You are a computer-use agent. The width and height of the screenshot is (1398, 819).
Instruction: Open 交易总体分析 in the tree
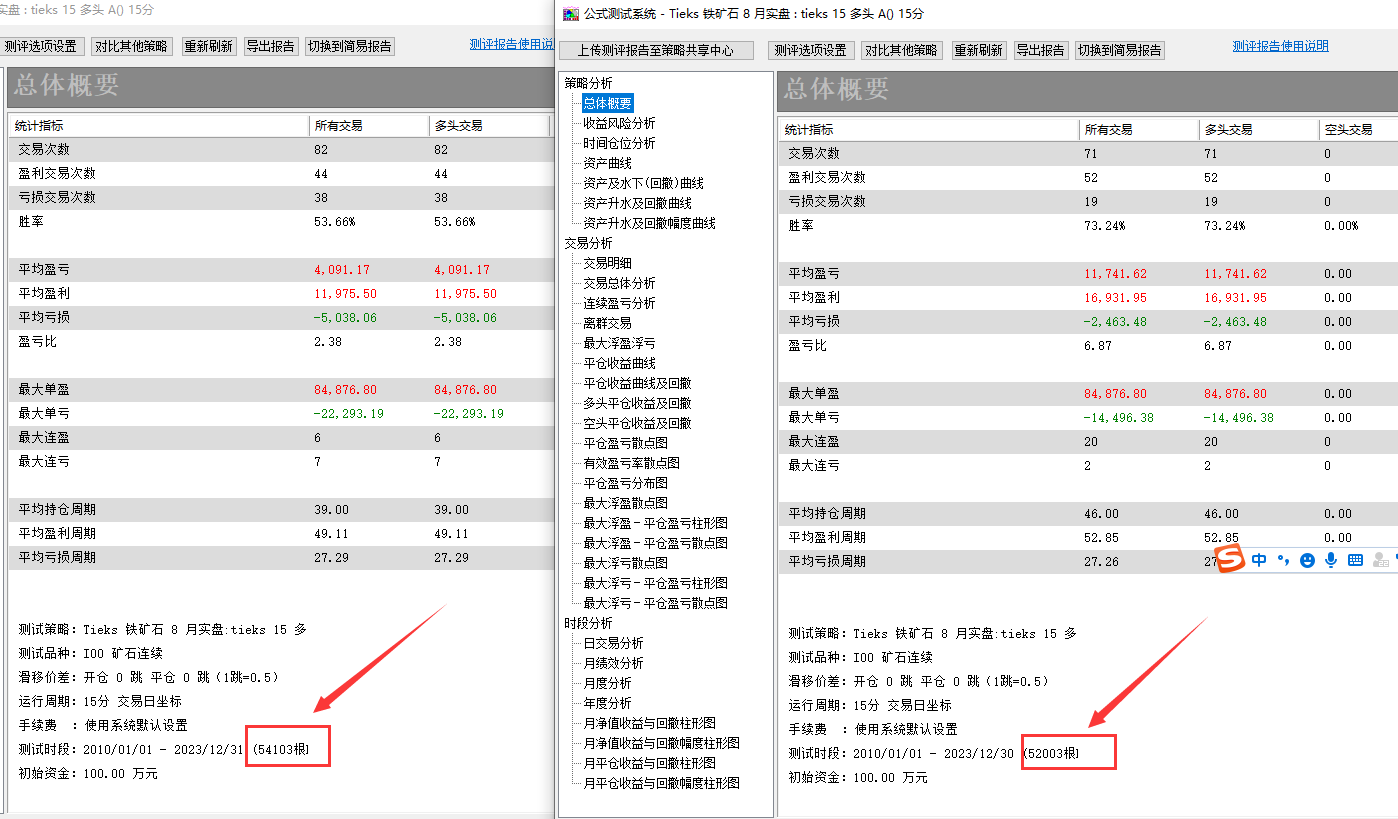tap(620, 283)
